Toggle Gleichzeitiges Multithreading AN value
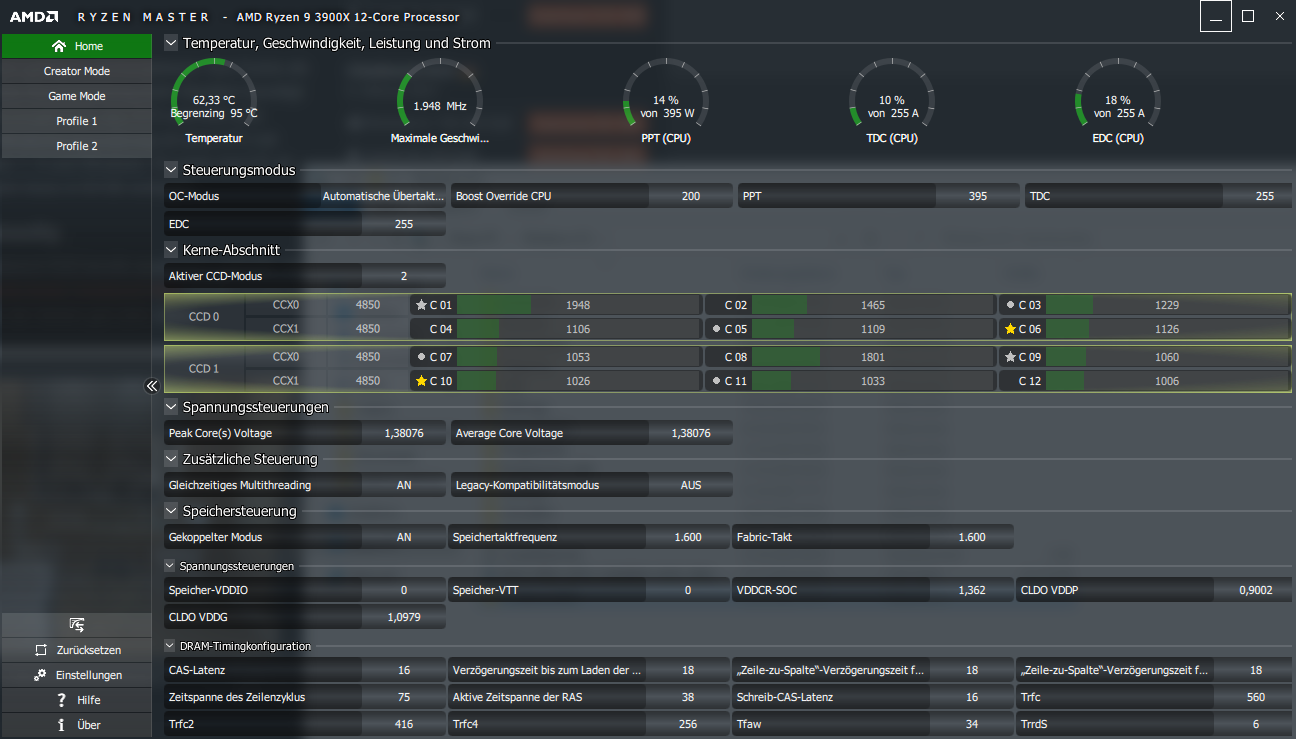 click(404, 485)
